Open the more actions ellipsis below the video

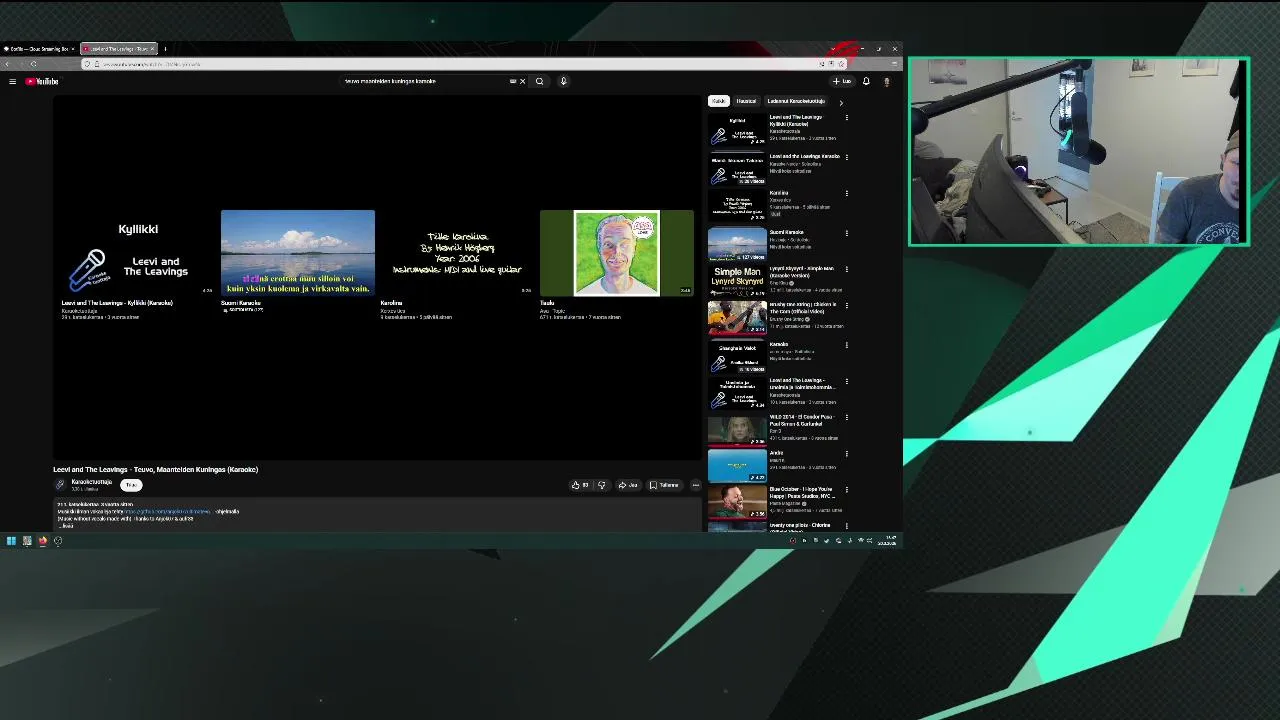point(696,485)
